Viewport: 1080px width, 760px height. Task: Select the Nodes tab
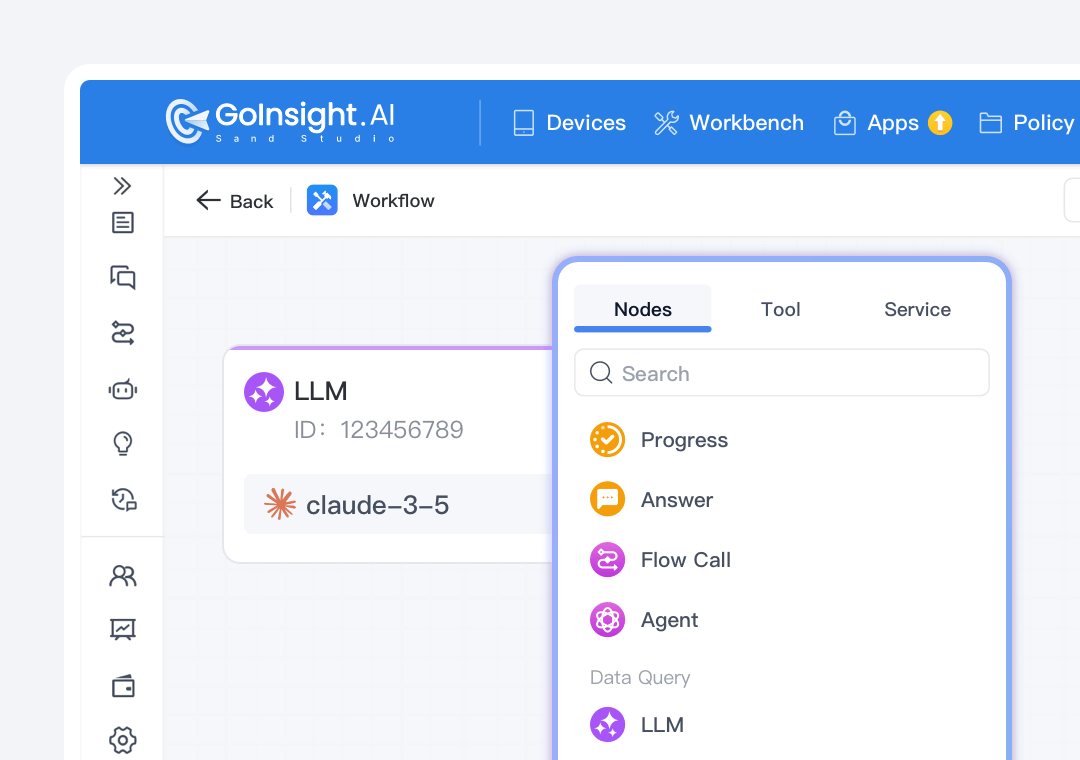click(642, 309)
